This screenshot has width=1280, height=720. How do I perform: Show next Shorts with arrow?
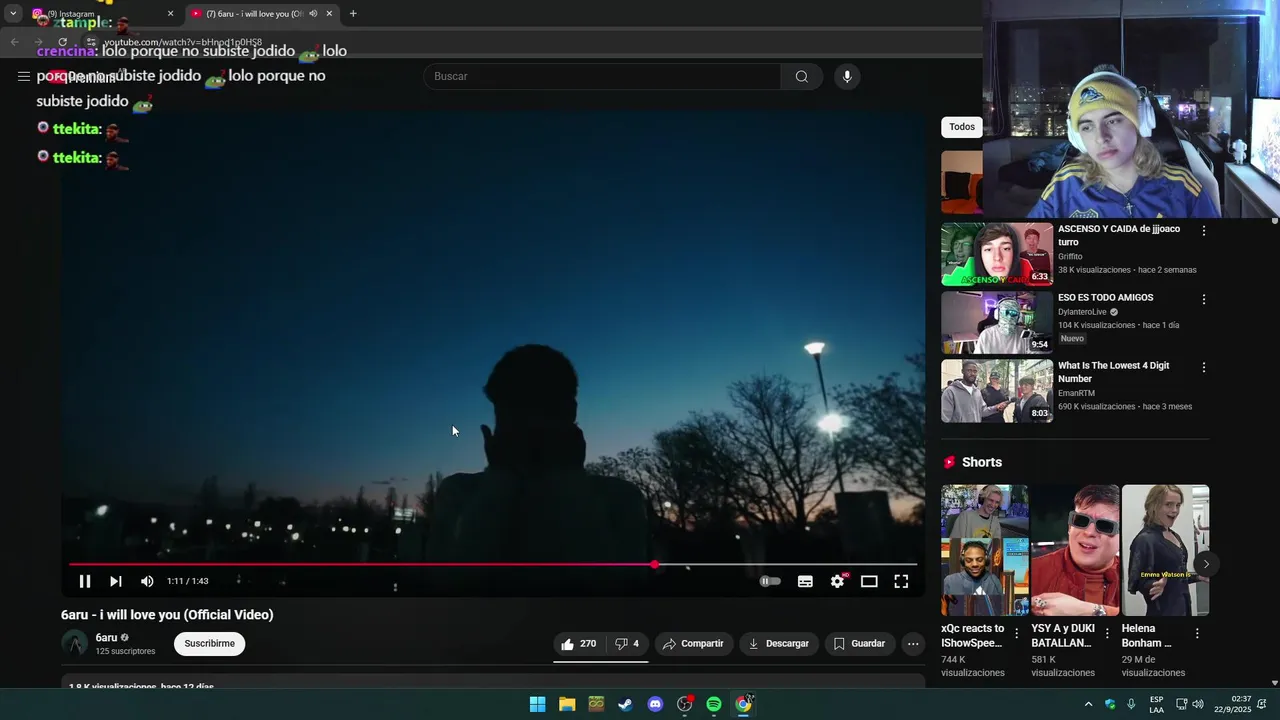click(1206, 564)
